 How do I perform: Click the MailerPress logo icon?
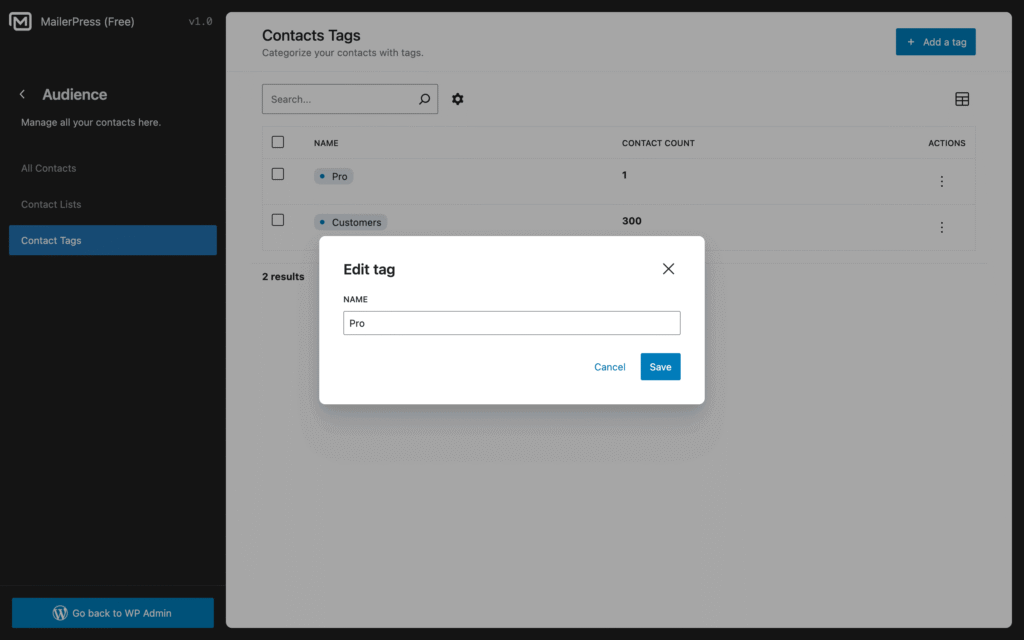click(20, 20)
